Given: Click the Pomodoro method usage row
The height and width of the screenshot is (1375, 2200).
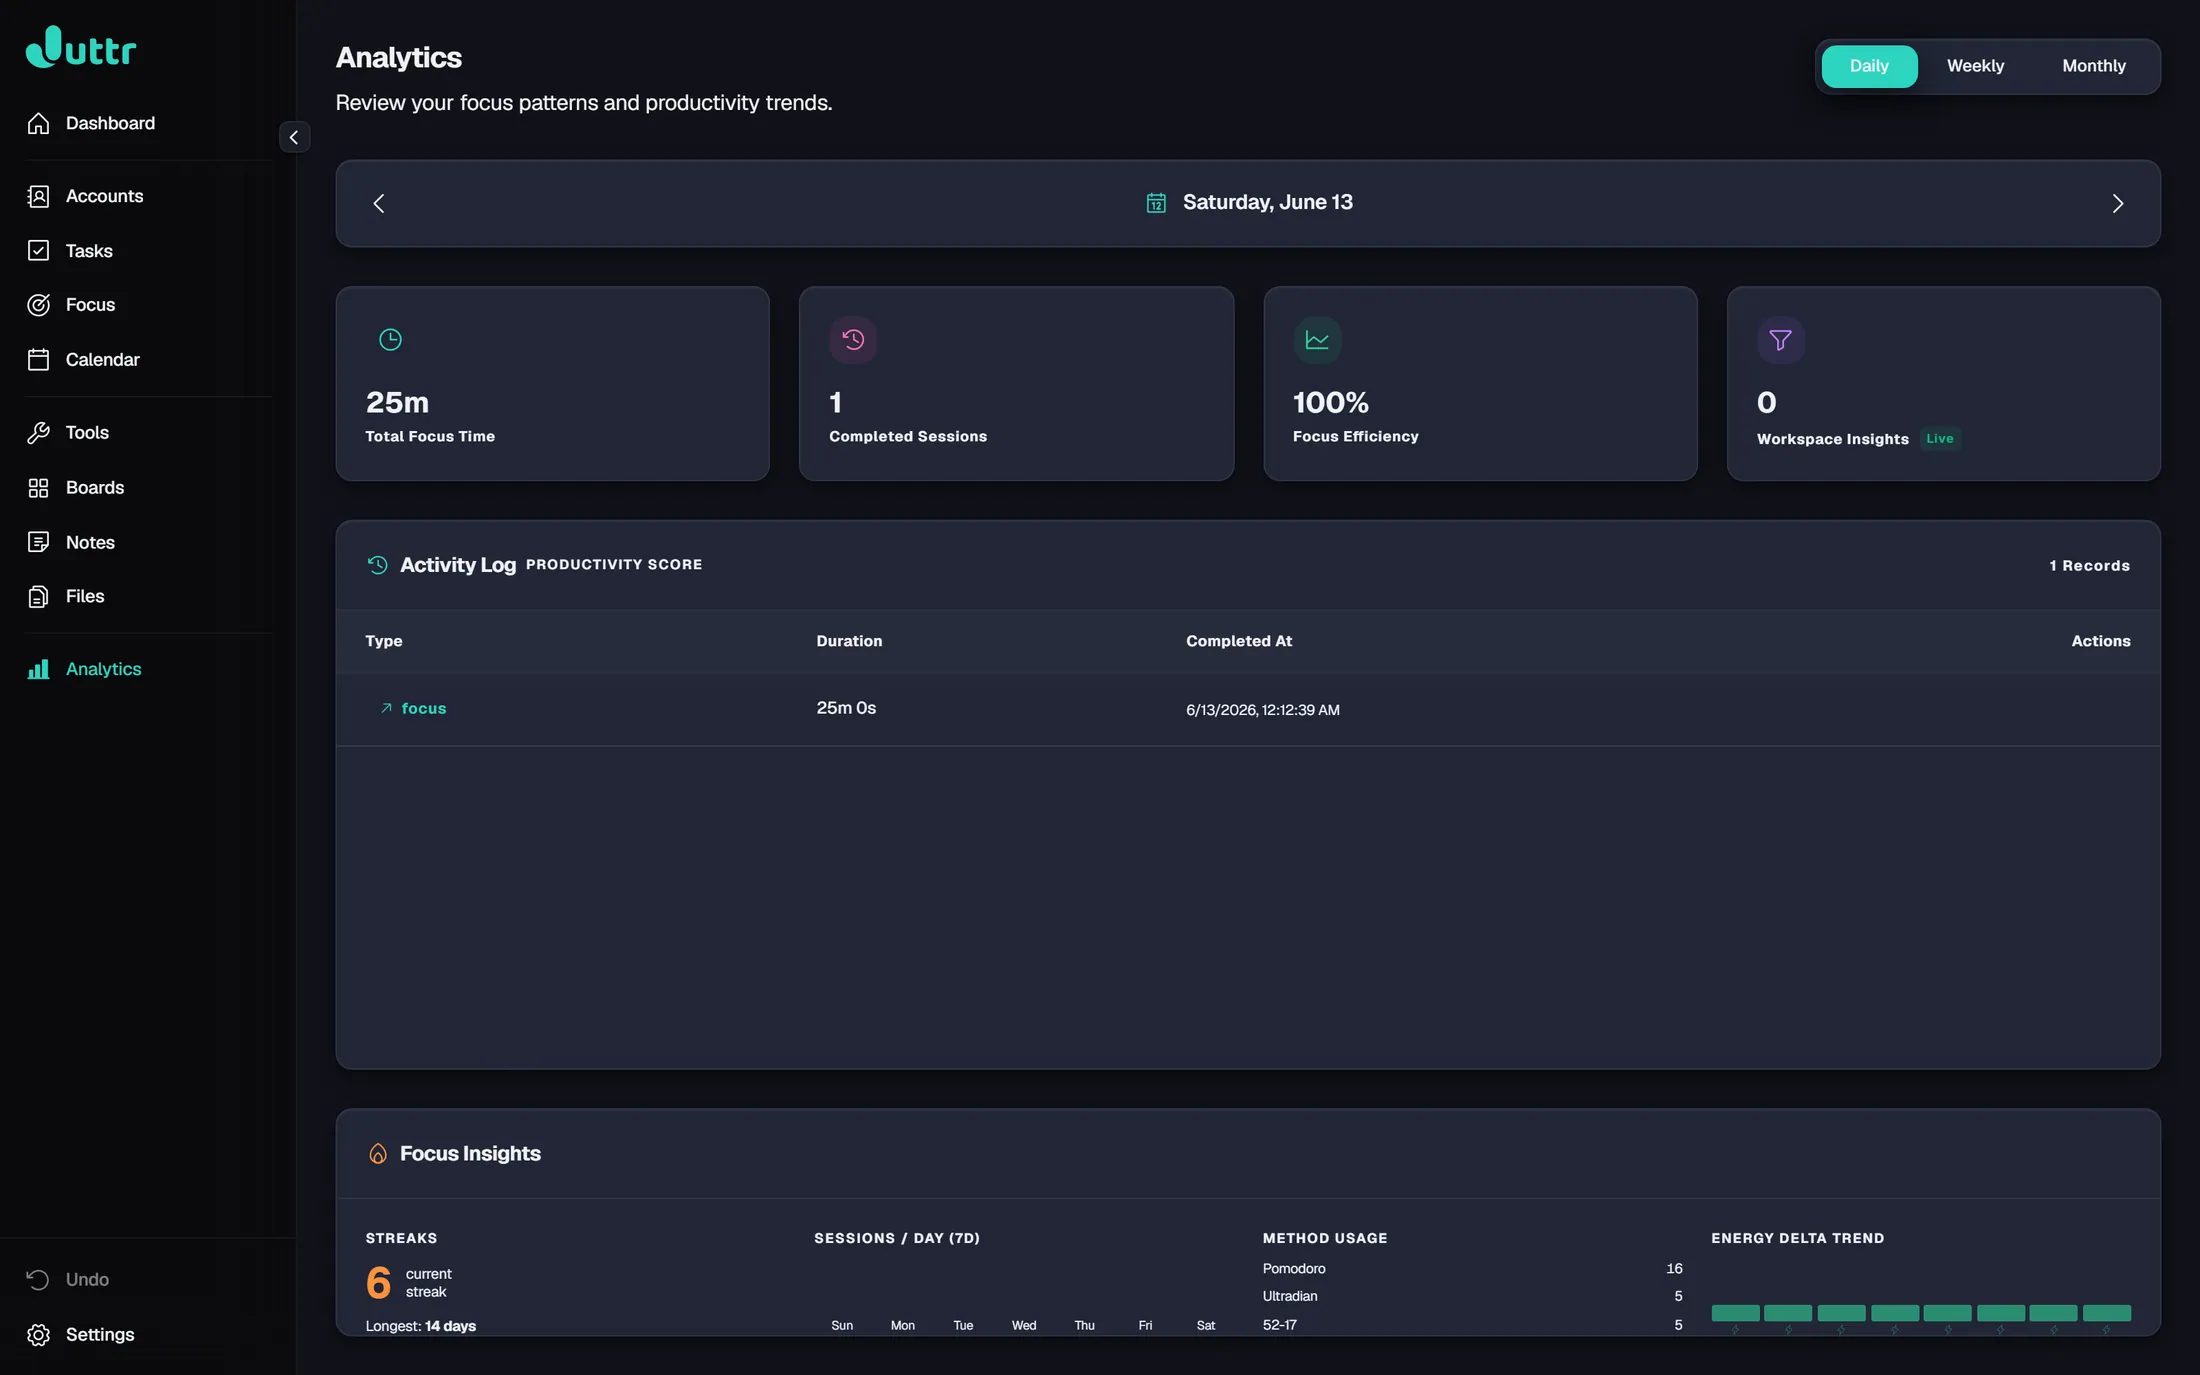Looking at the screenshot, I should click(1472, 1269).
